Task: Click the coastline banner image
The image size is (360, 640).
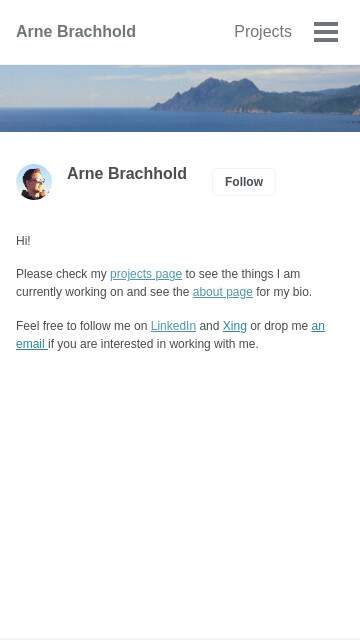Action: 180,98
